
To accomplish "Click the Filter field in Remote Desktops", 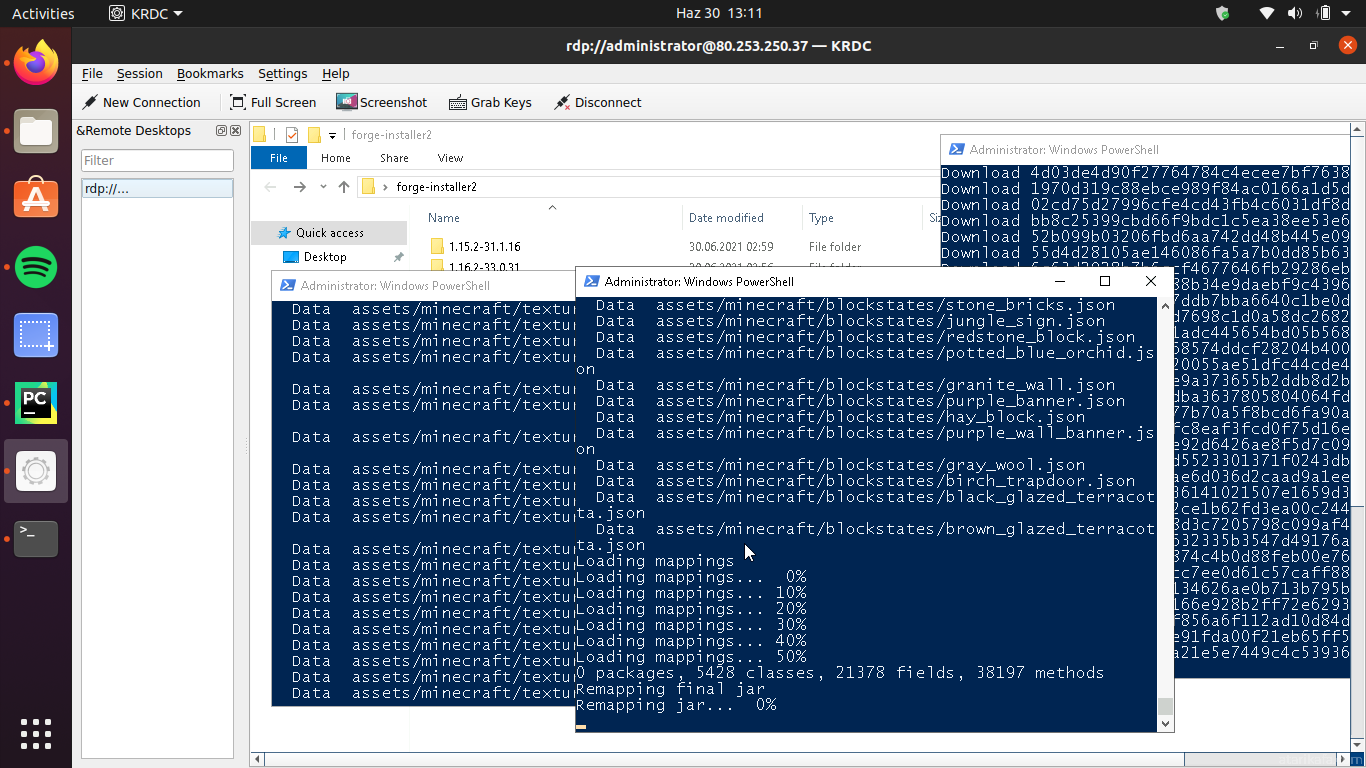I will click(x=157, y=160).
